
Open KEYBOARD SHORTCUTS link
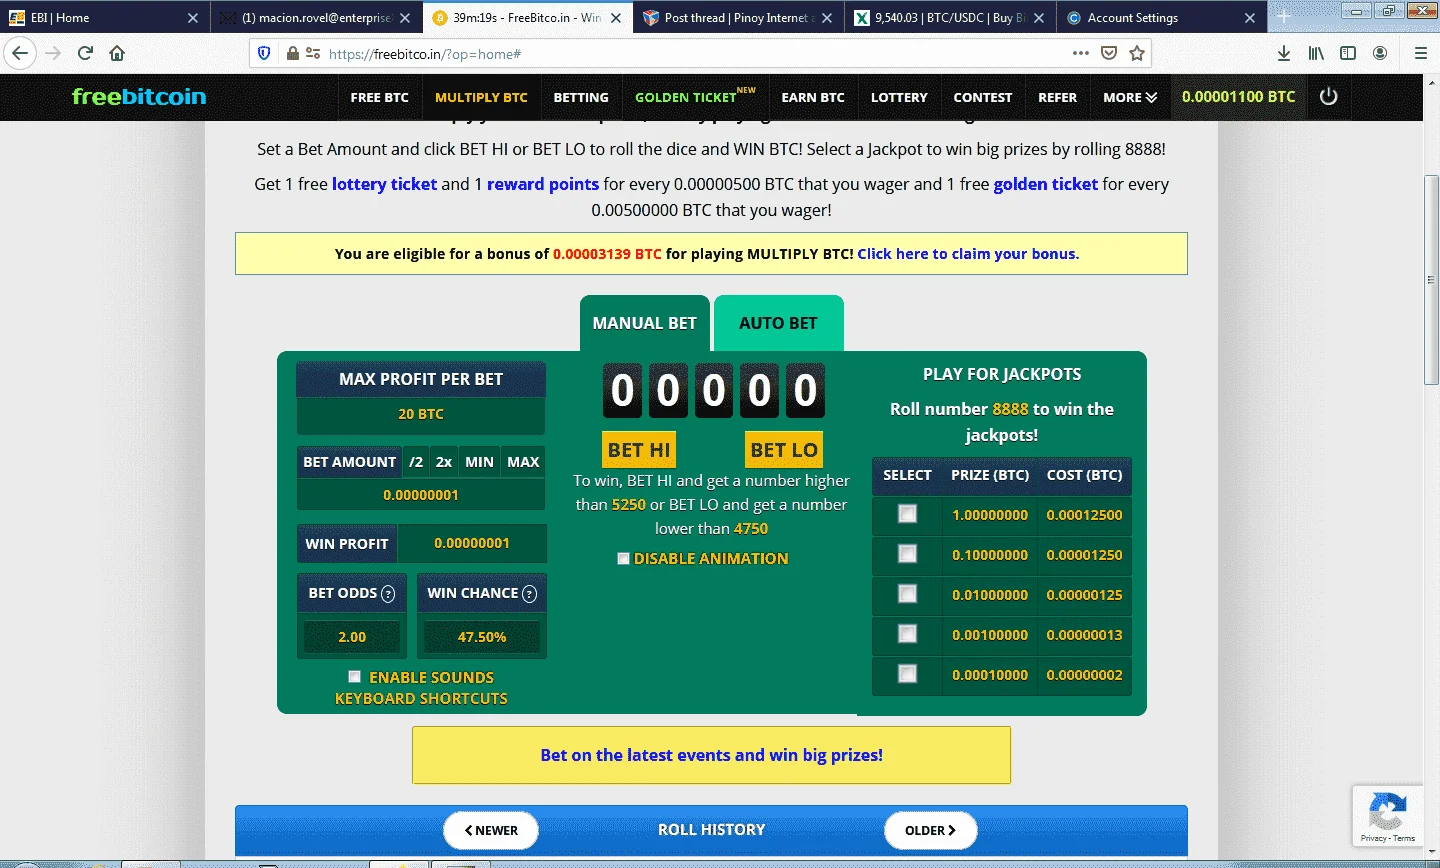pos(421,699)
